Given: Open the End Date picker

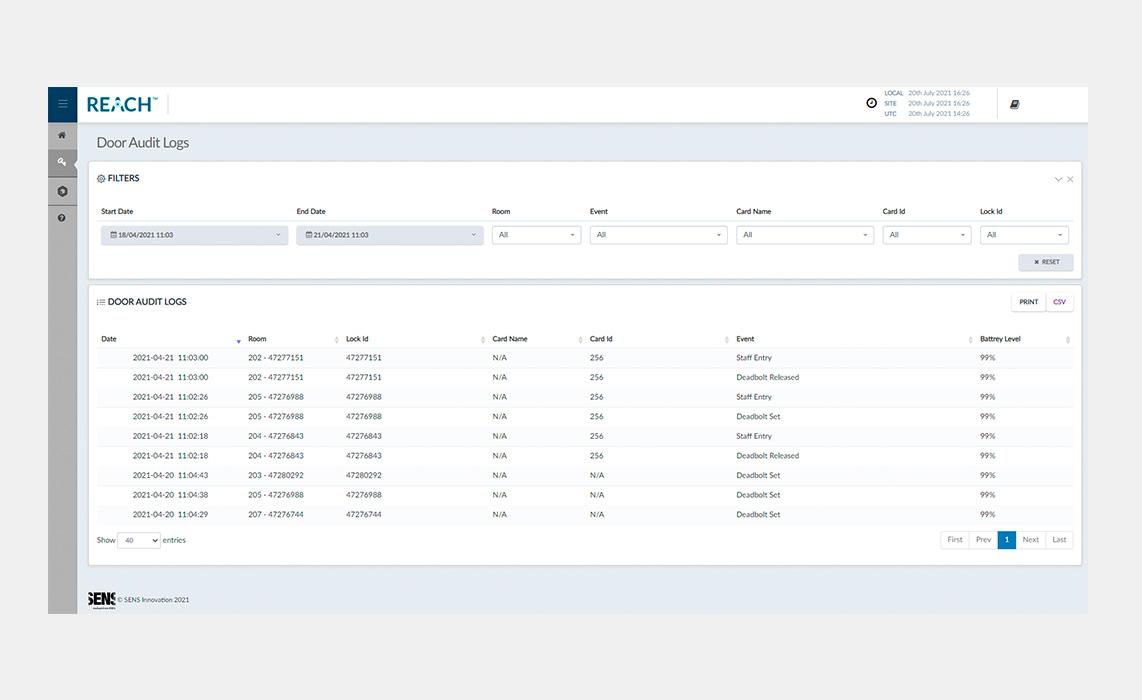Looking at the screenshot, I should 390,235.
